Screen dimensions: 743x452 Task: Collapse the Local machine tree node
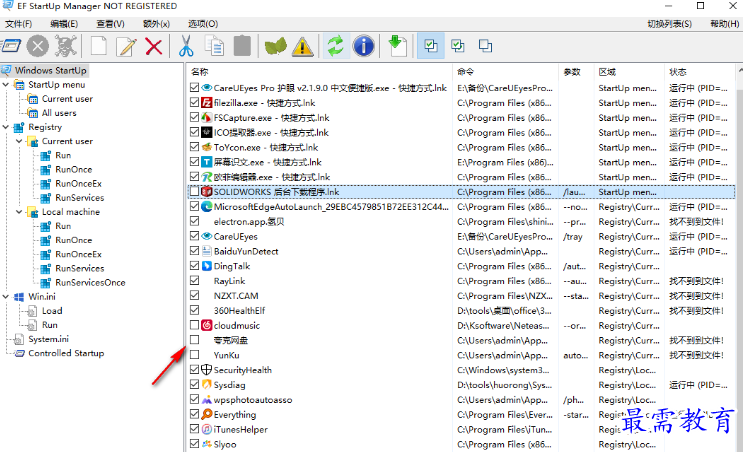(19, 212)
